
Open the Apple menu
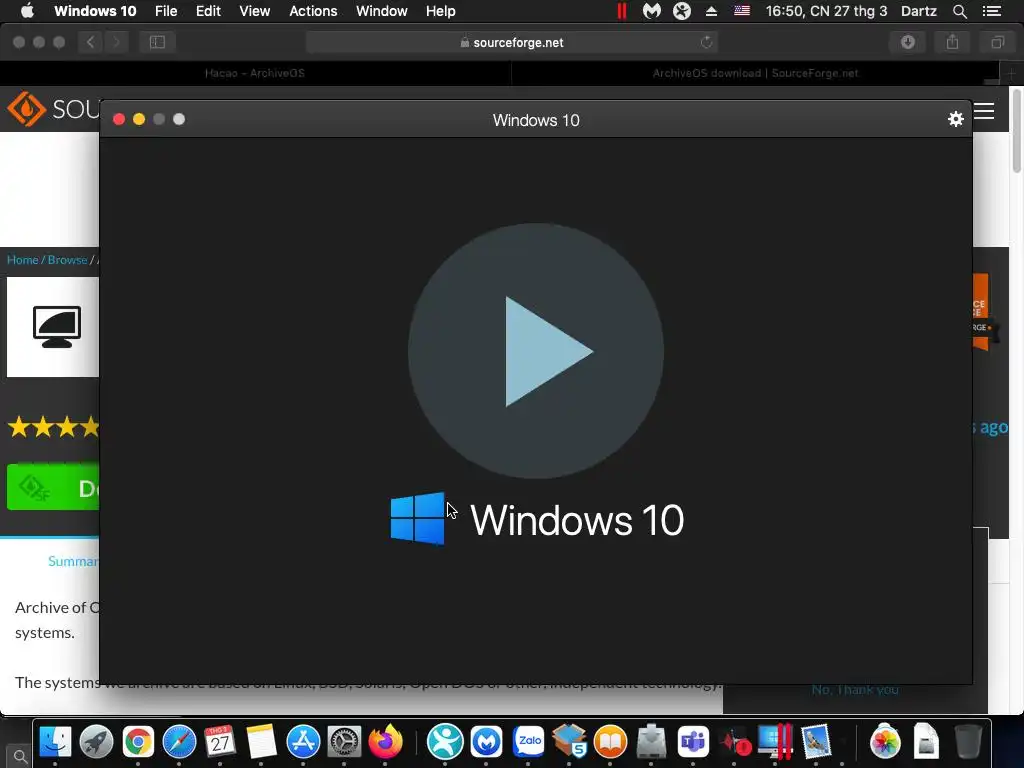click(x=27, y=11)
